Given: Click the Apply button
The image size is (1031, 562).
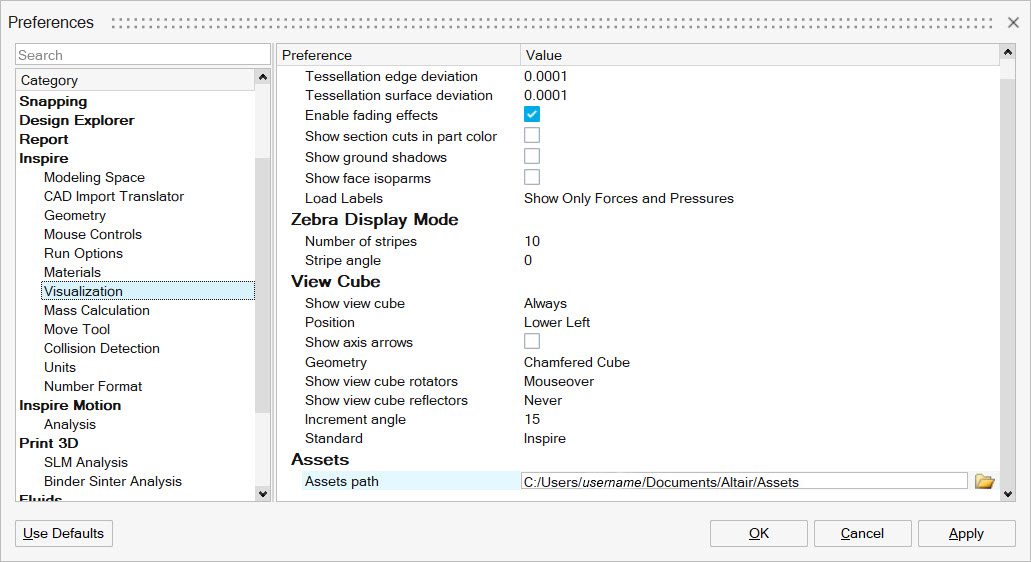Looking at the screenshot, I should [x=965, y=534].
